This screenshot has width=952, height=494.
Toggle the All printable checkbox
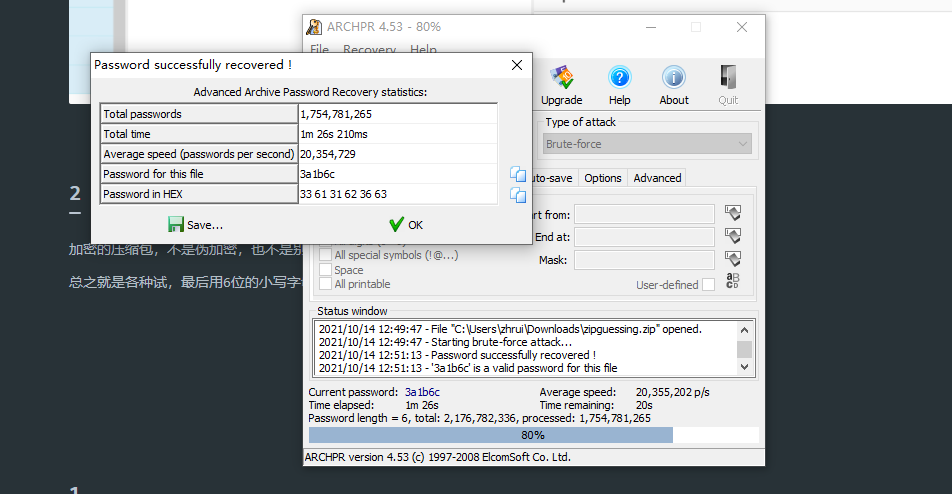[x=326, y=283]
